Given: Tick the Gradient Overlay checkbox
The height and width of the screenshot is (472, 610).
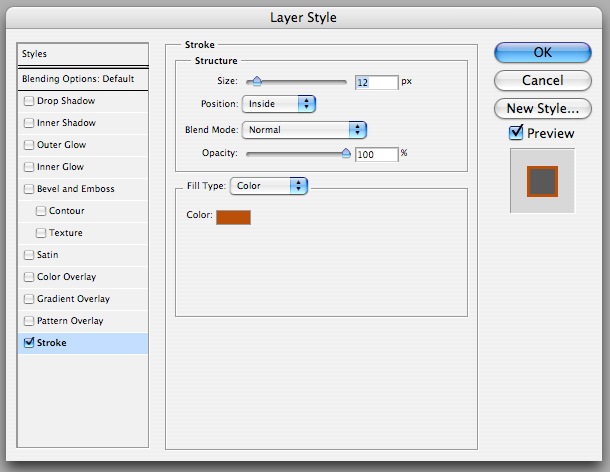Looking at the screenshot, I should (27, 299).
